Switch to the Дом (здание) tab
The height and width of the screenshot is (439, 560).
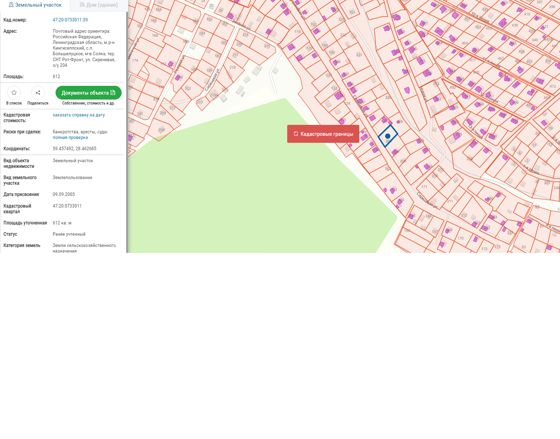pyautogui.click(x=99, y=5)
